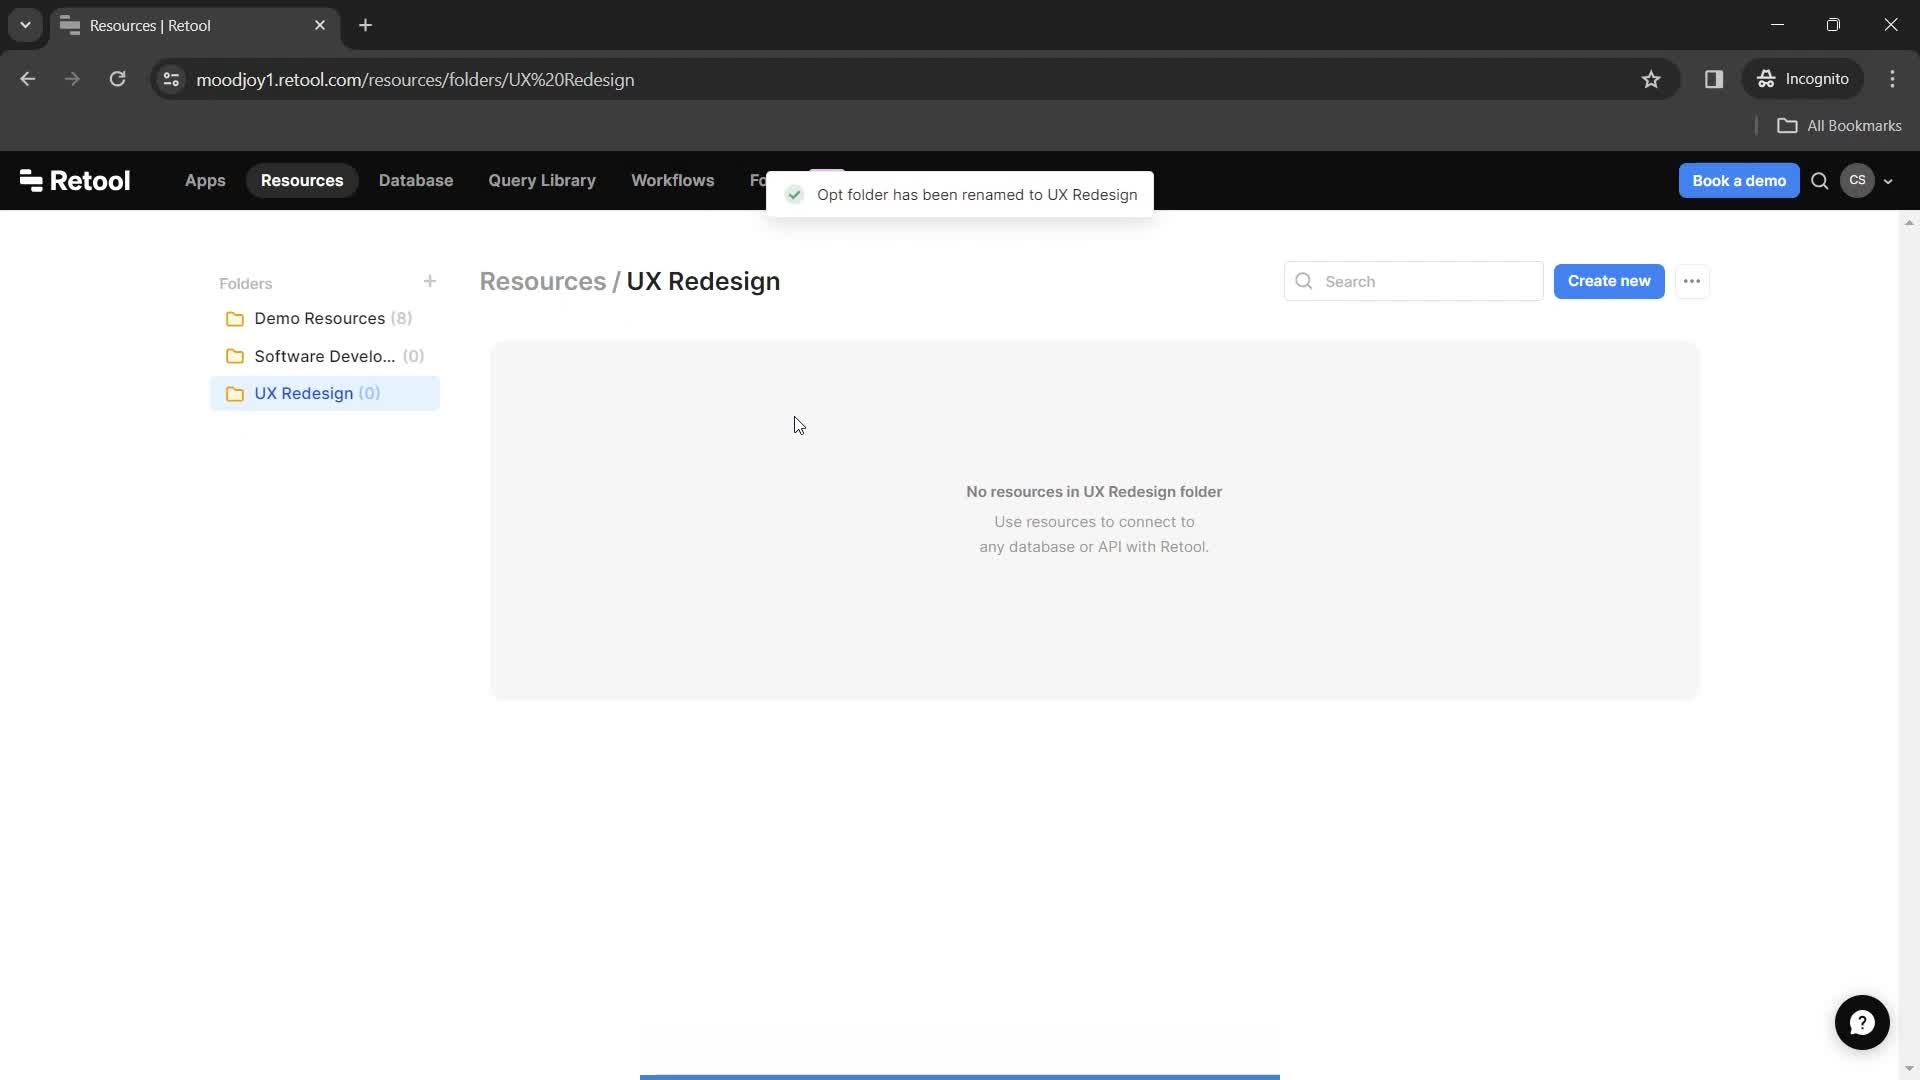Click the Retool logo icon
The width and height of the screenshot is (1920, 1080).
pyautogui.click(x=30, y=181)
